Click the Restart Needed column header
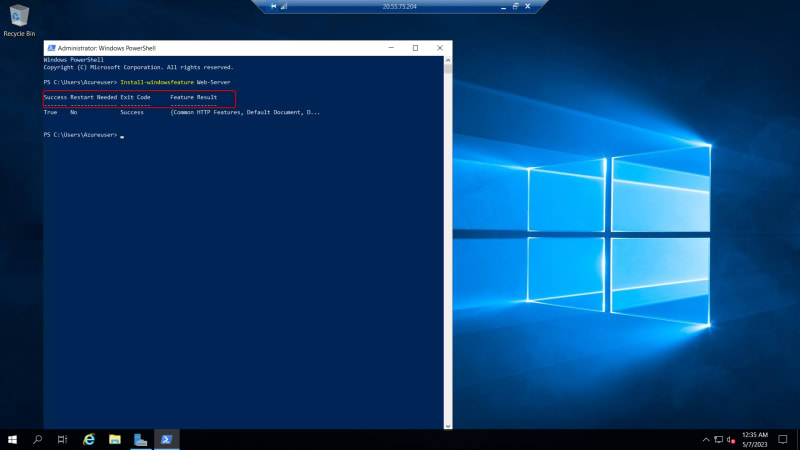The image size is (800, 450). (x=93, y=97)
